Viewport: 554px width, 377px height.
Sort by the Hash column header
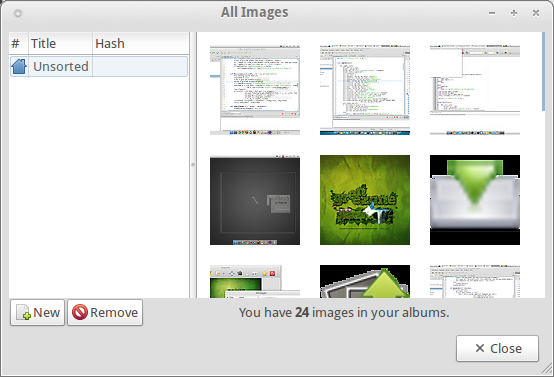click(141, 43)
